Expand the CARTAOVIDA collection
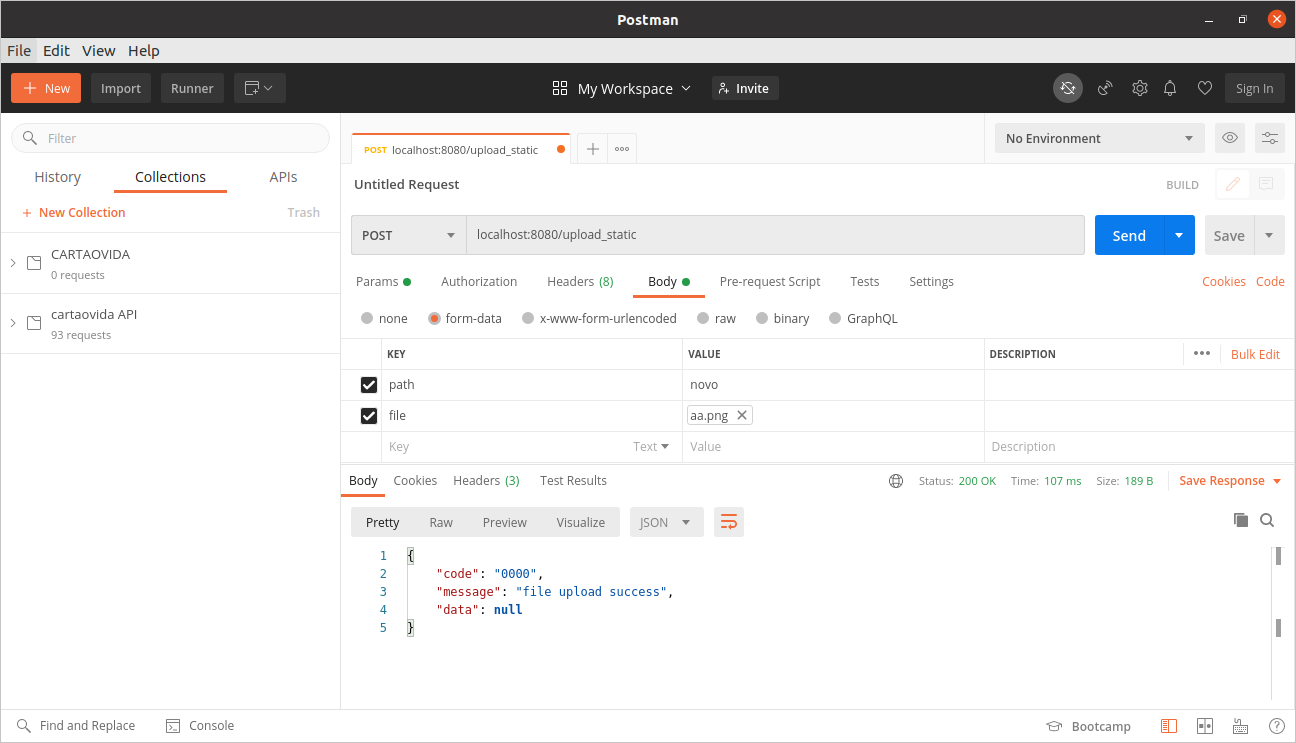Viewport: 1296px width, 743px height. (x=13, y=263)
